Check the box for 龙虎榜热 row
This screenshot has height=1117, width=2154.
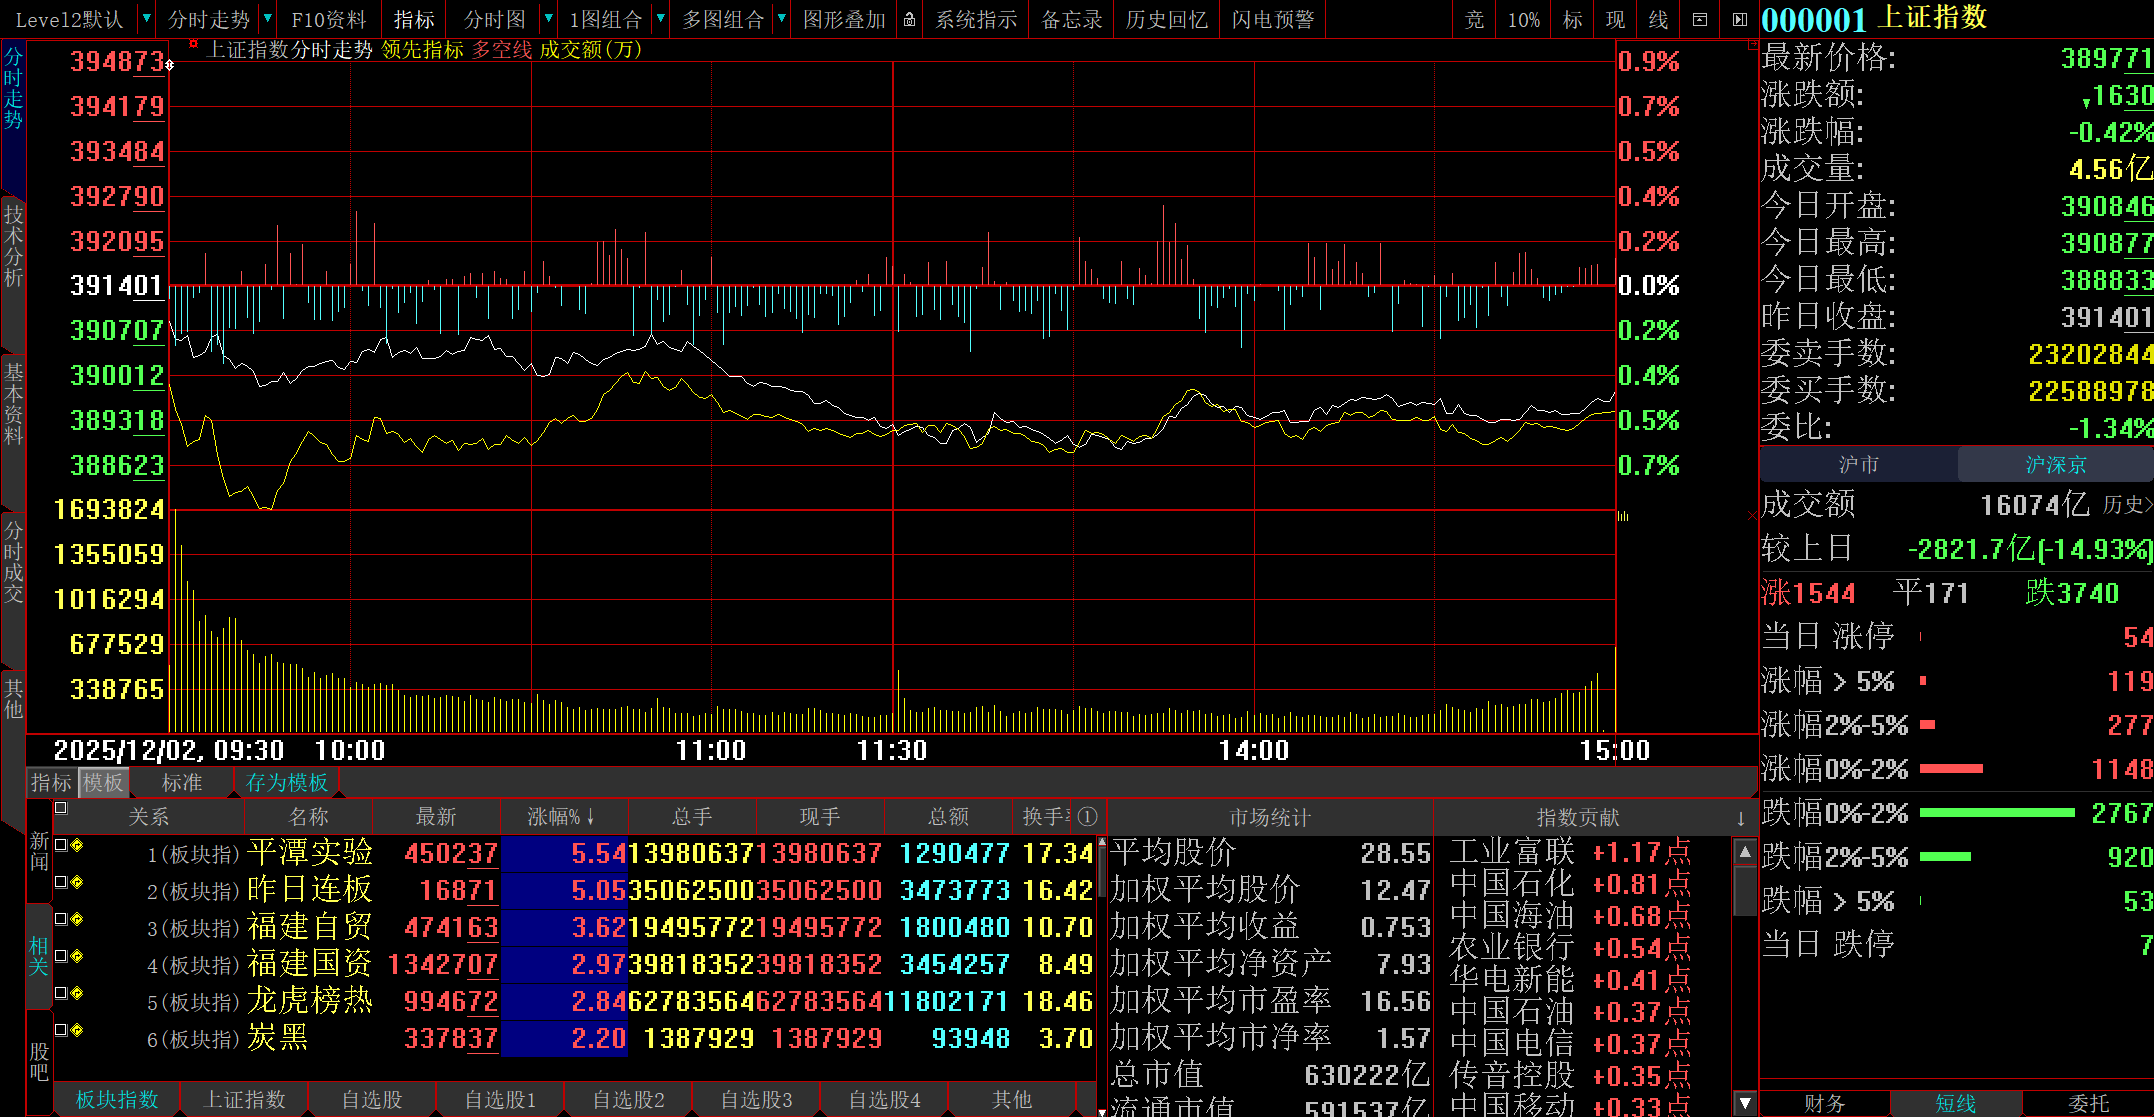click(61, 994)
